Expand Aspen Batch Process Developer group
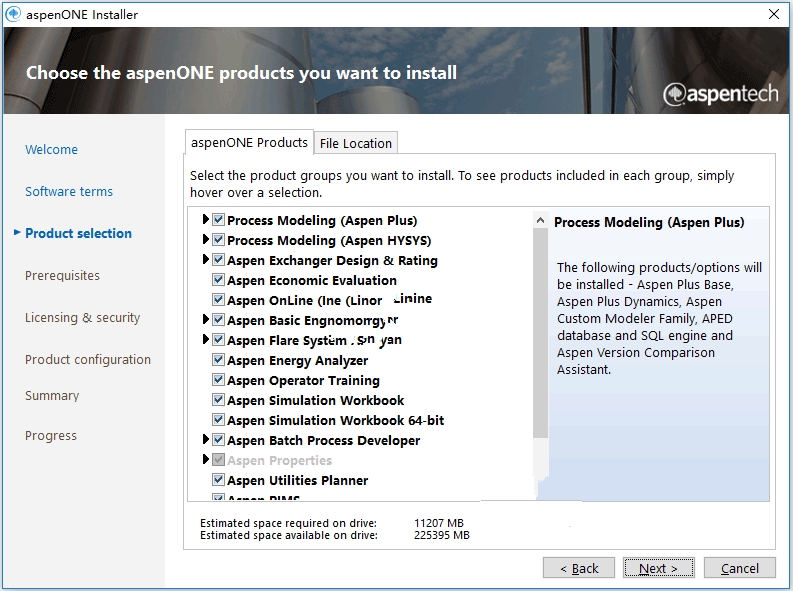The image size is (793, 591). click(205, 439)
